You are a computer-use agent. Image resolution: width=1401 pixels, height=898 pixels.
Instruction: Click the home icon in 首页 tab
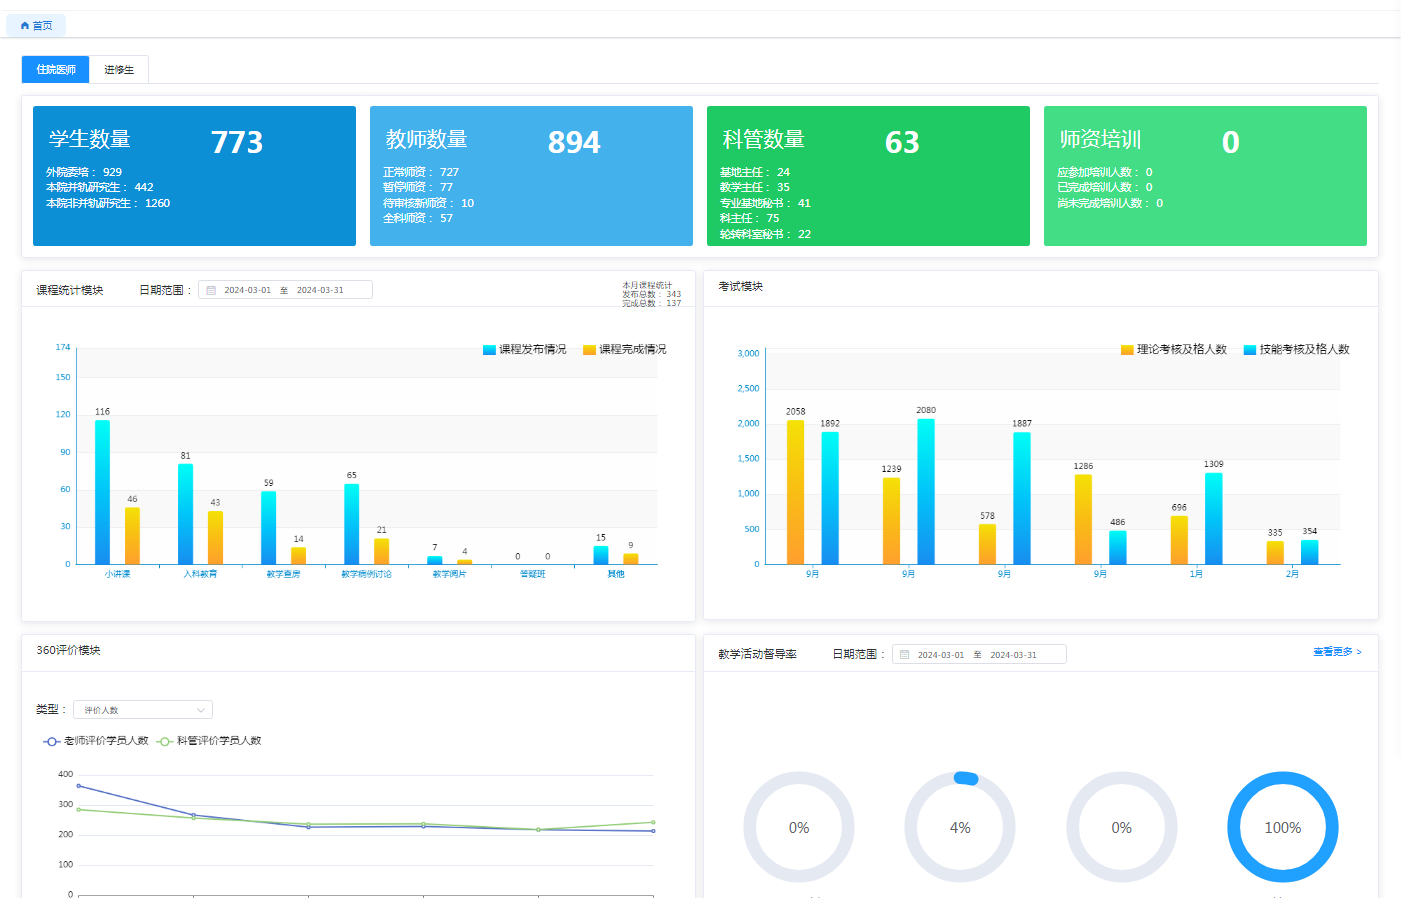point(25,26)
